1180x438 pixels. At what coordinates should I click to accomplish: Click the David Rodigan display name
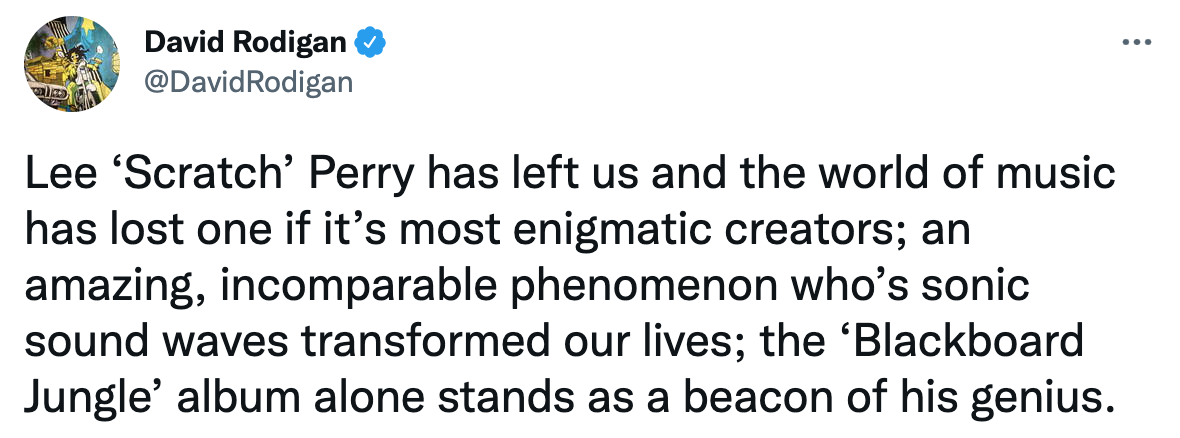245,44
